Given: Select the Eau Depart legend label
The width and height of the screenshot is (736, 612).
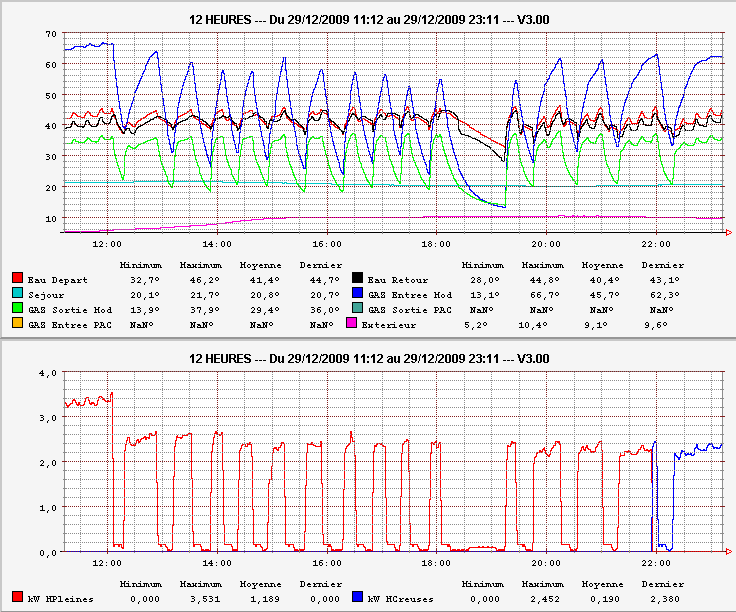Looking at the screenshot, I should (55, 280).
